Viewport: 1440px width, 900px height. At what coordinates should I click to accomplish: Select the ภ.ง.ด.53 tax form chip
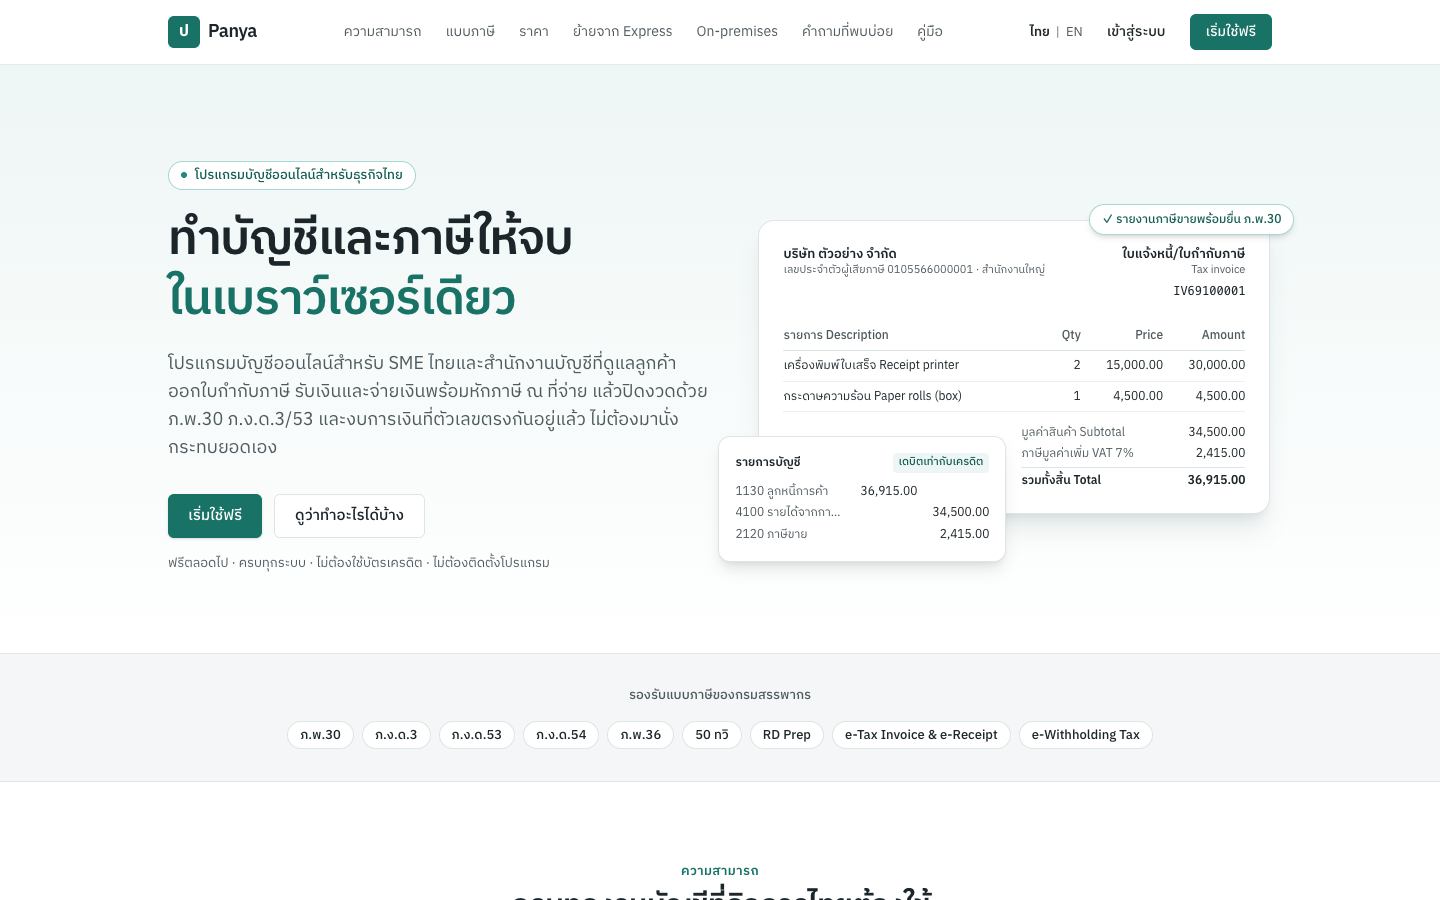click(477, 735)
